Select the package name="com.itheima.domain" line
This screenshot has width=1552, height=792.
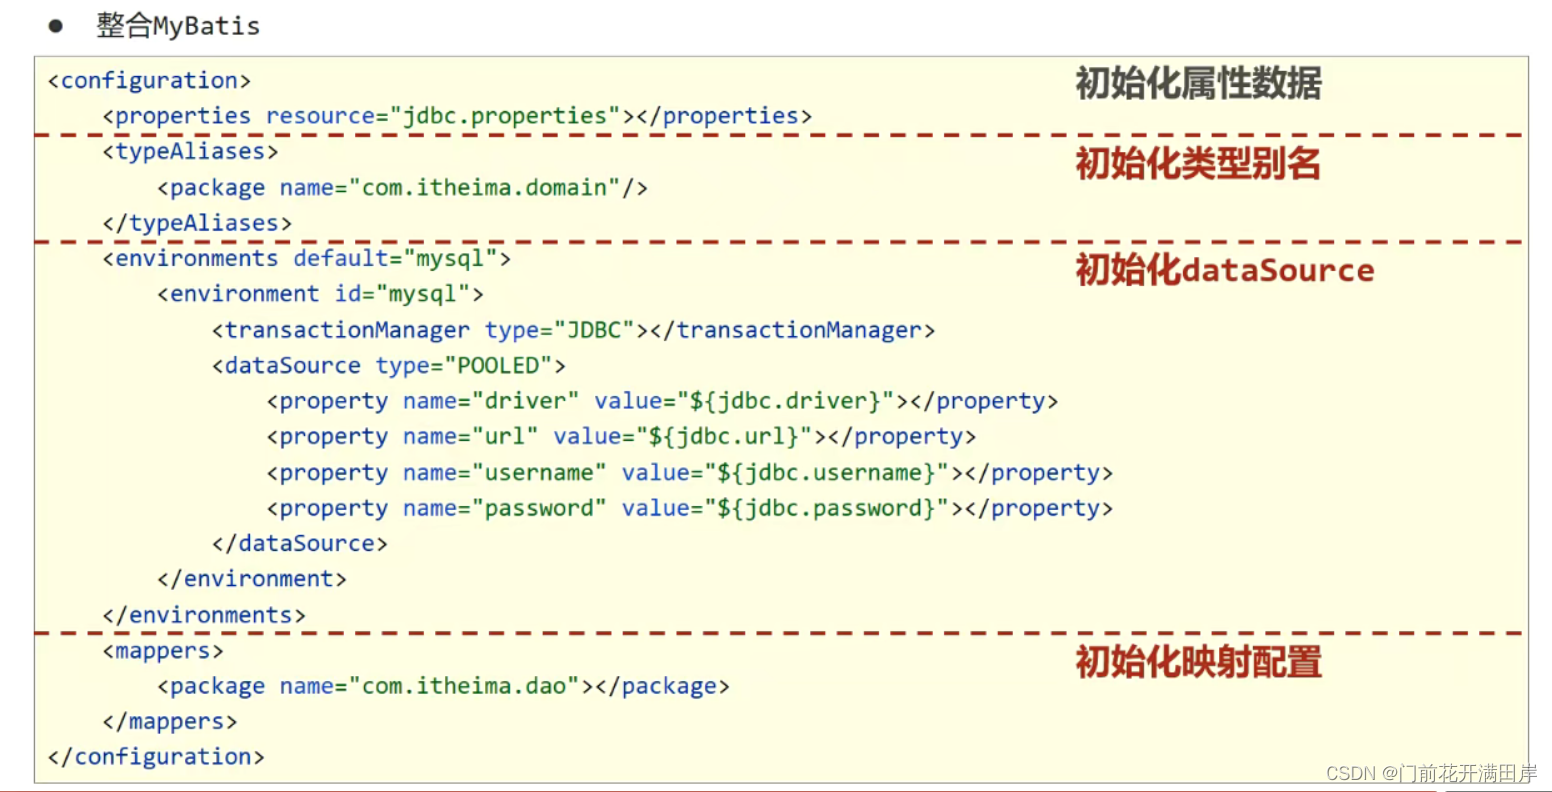(402, 188)
